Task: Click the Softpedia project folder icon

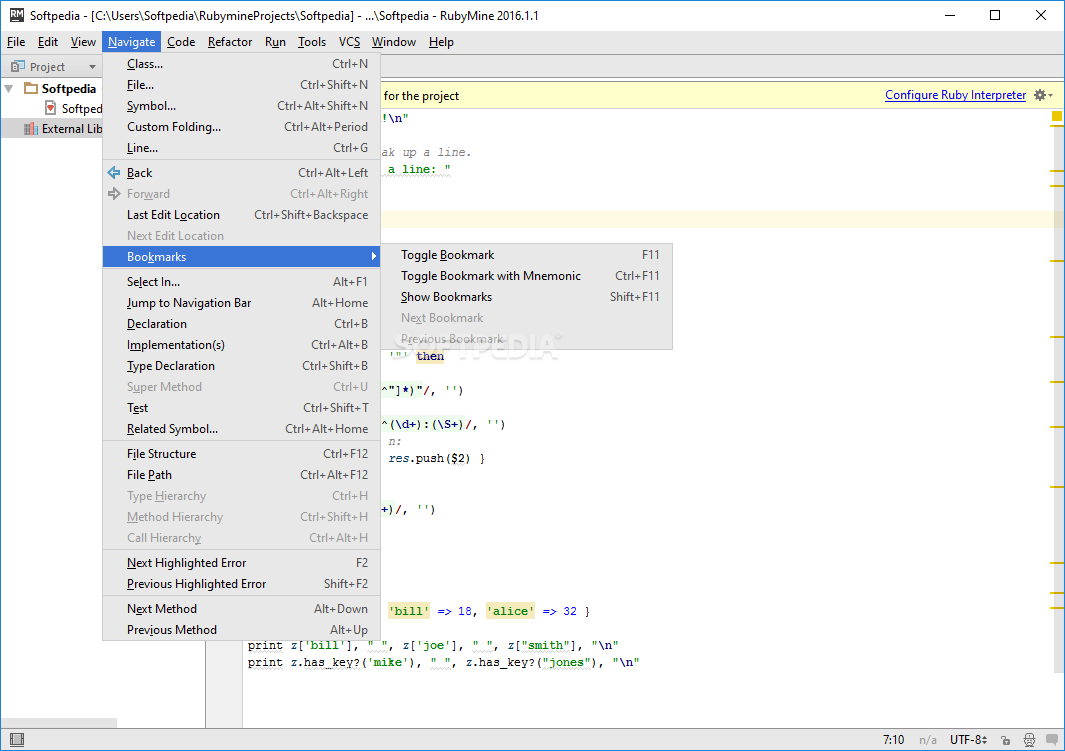Action: pyautogui.click(x=31, y=88)
